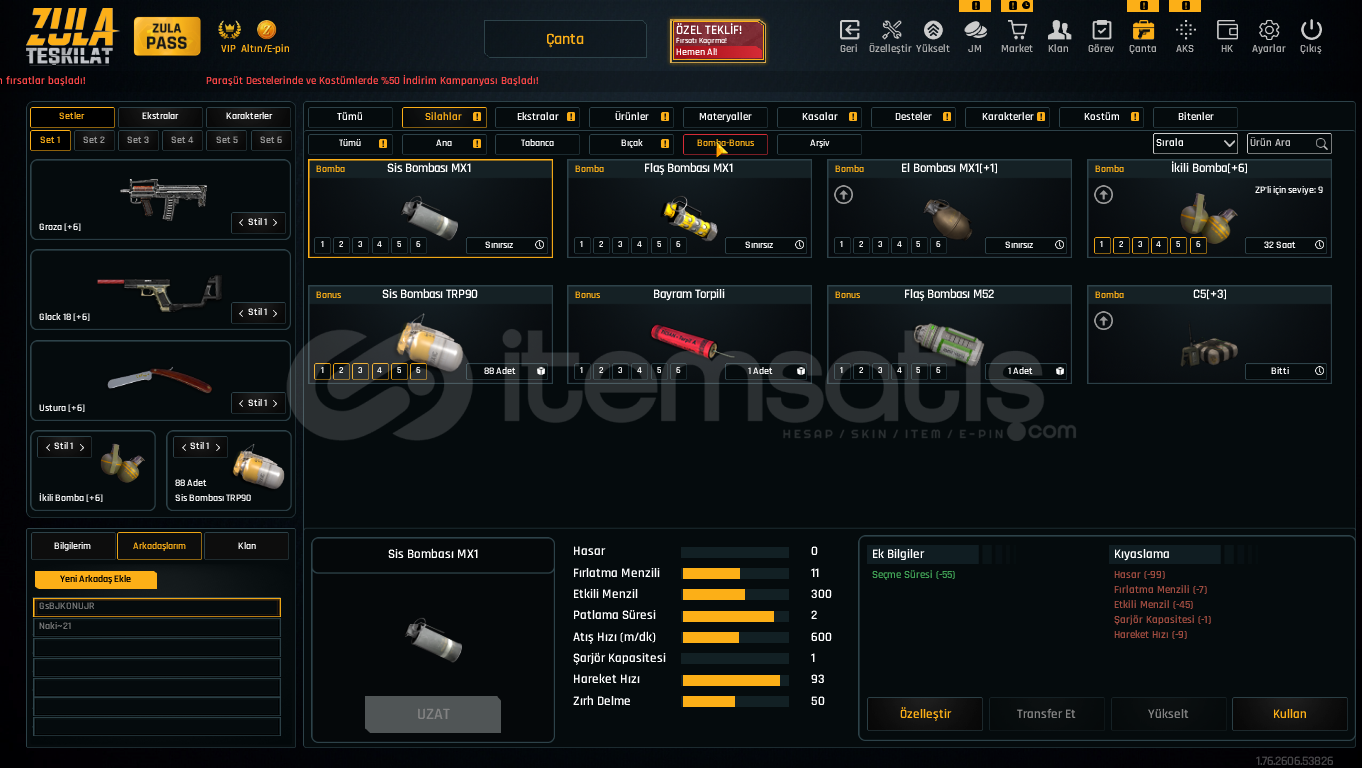
Task: Click search magnifier in Ürün Ara
Action: [x=1321, y=143]
